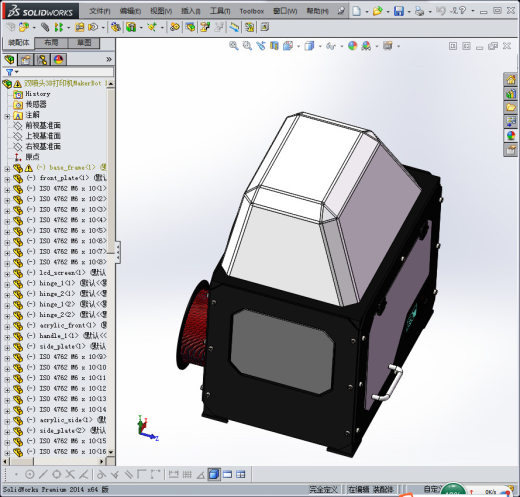
Task: Click the Print icon
Action: 419,11
